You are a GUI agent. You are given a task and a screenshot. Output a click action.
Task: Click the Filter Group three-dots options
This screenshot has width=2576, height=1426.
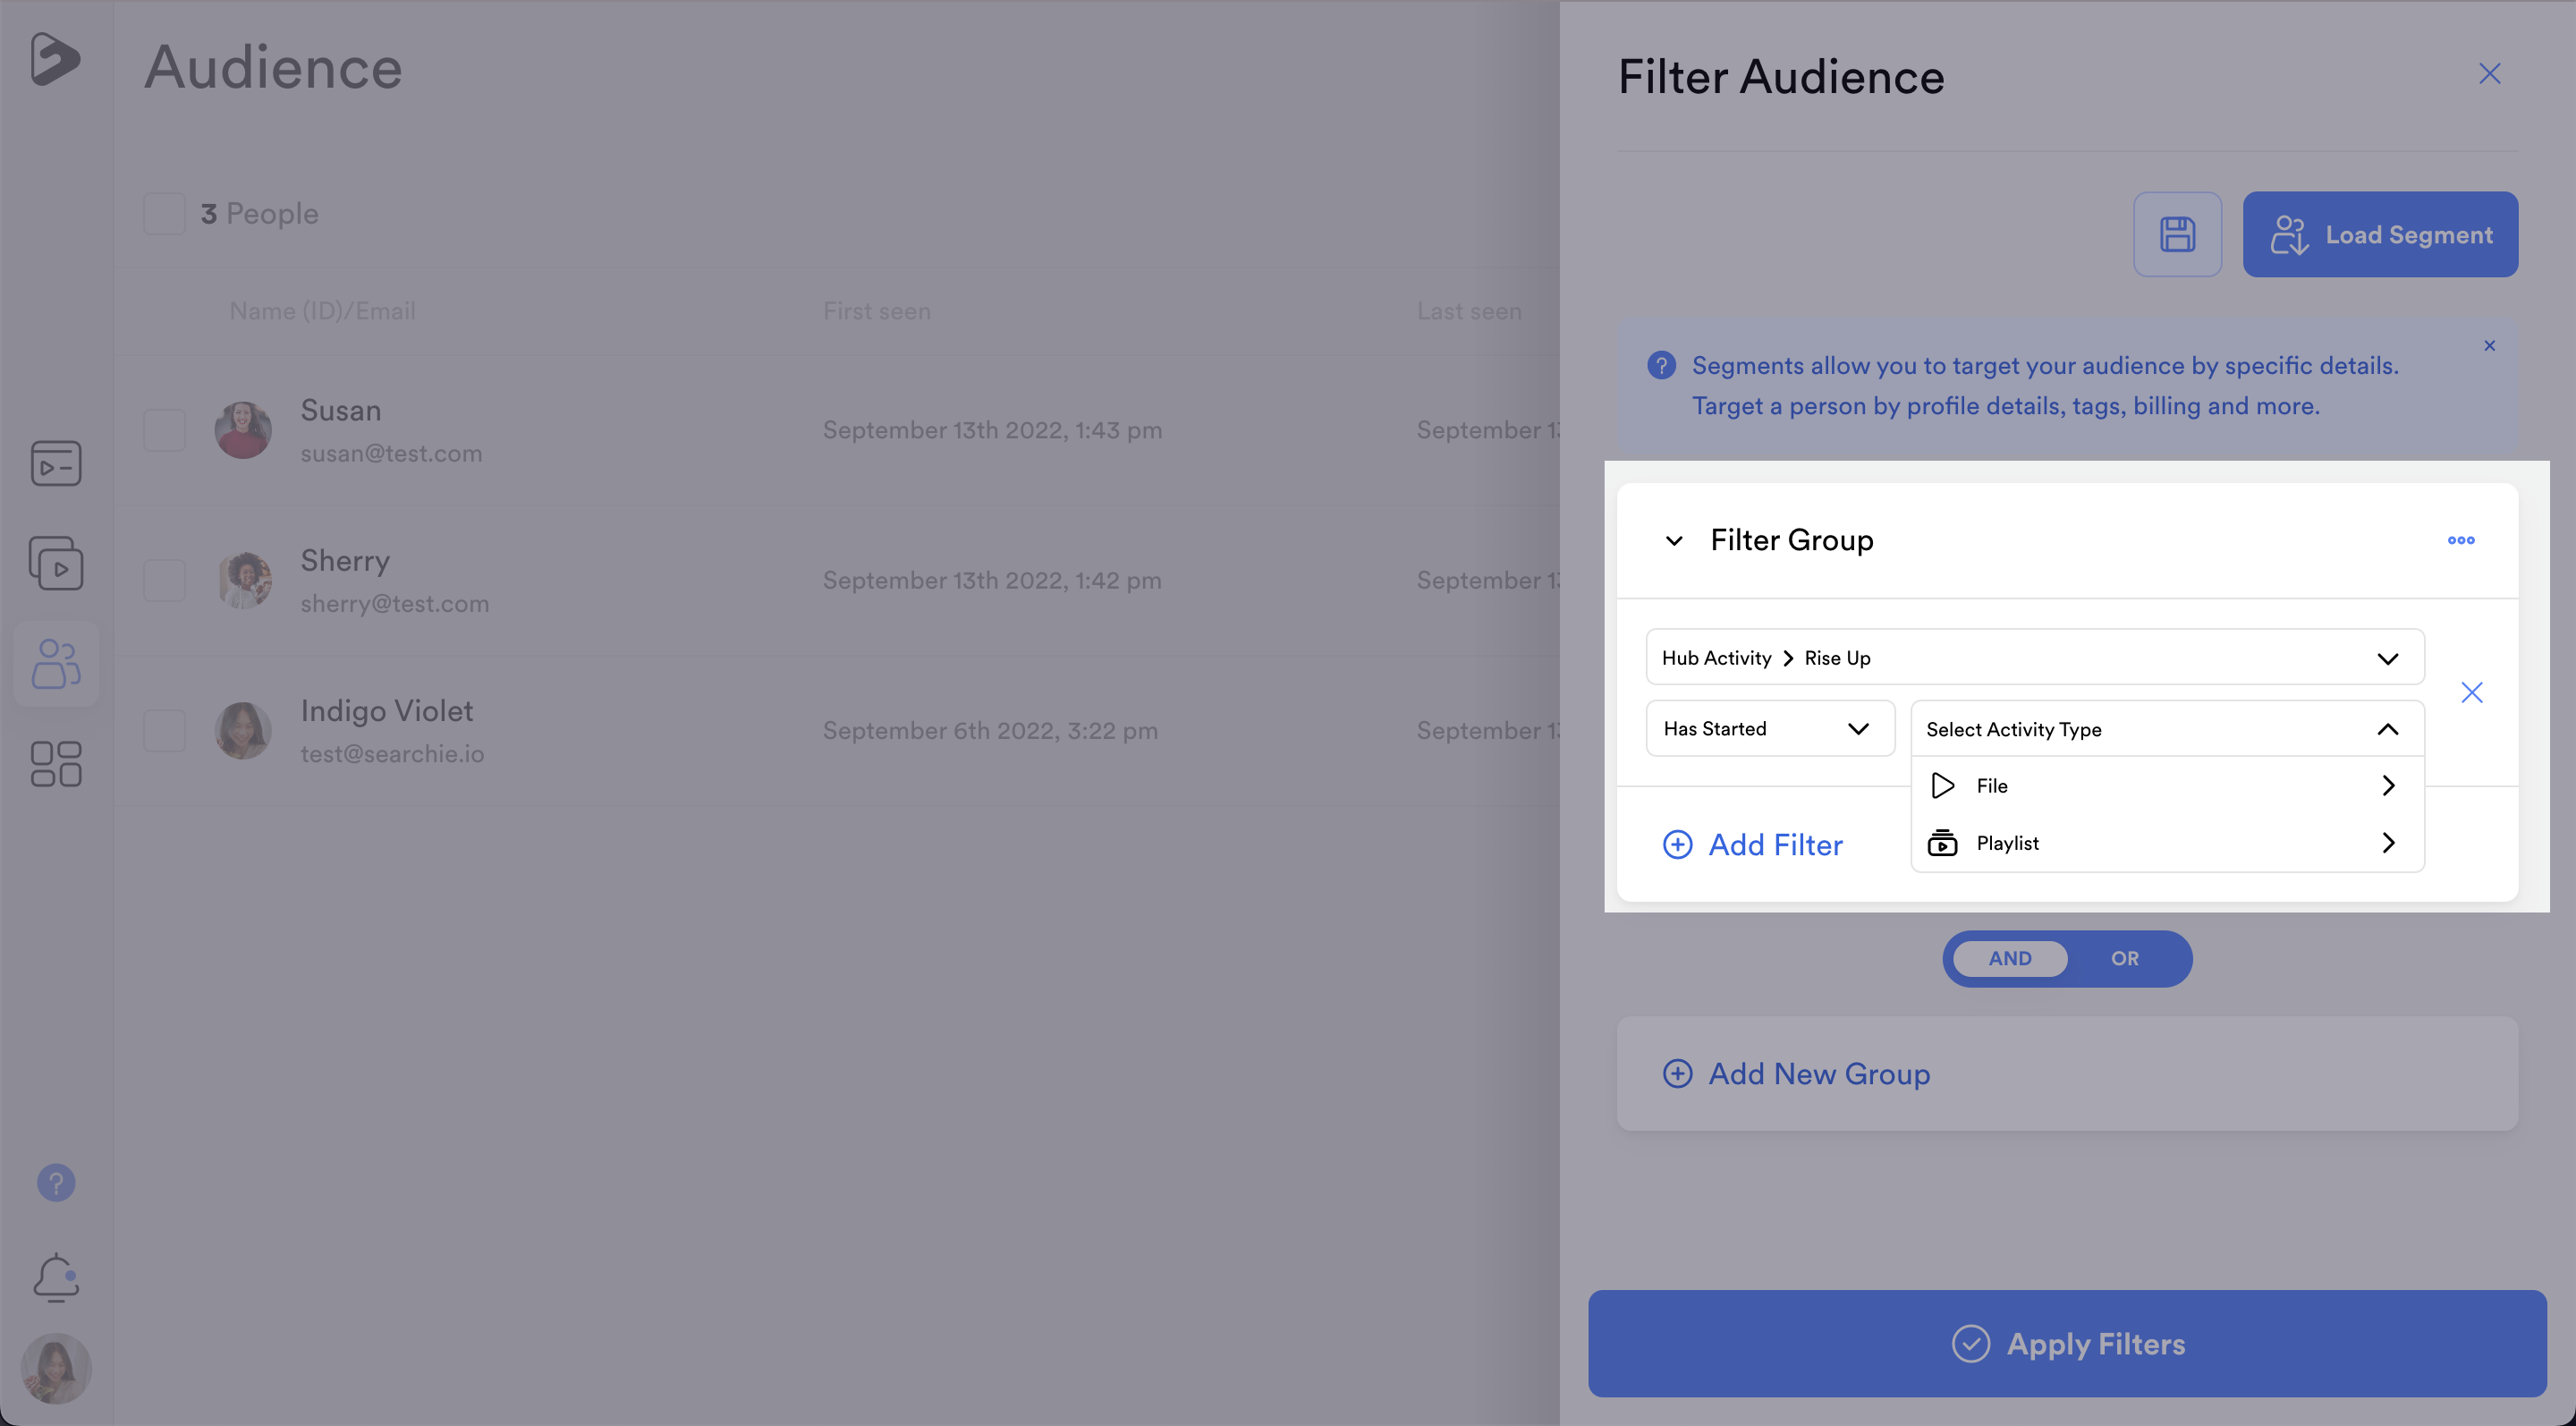[2460, 540]
